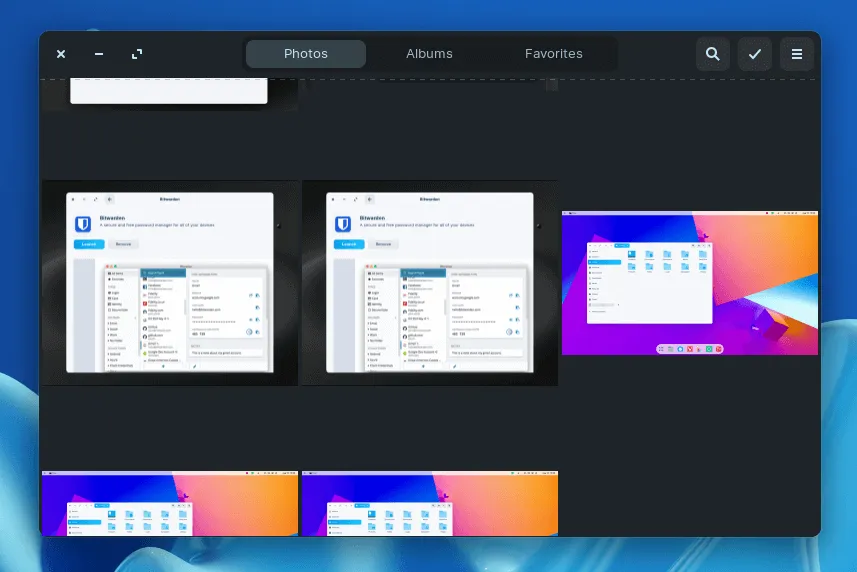Maximize the Photos window
Screen dimensions: 857x572
tap(137, 54)
